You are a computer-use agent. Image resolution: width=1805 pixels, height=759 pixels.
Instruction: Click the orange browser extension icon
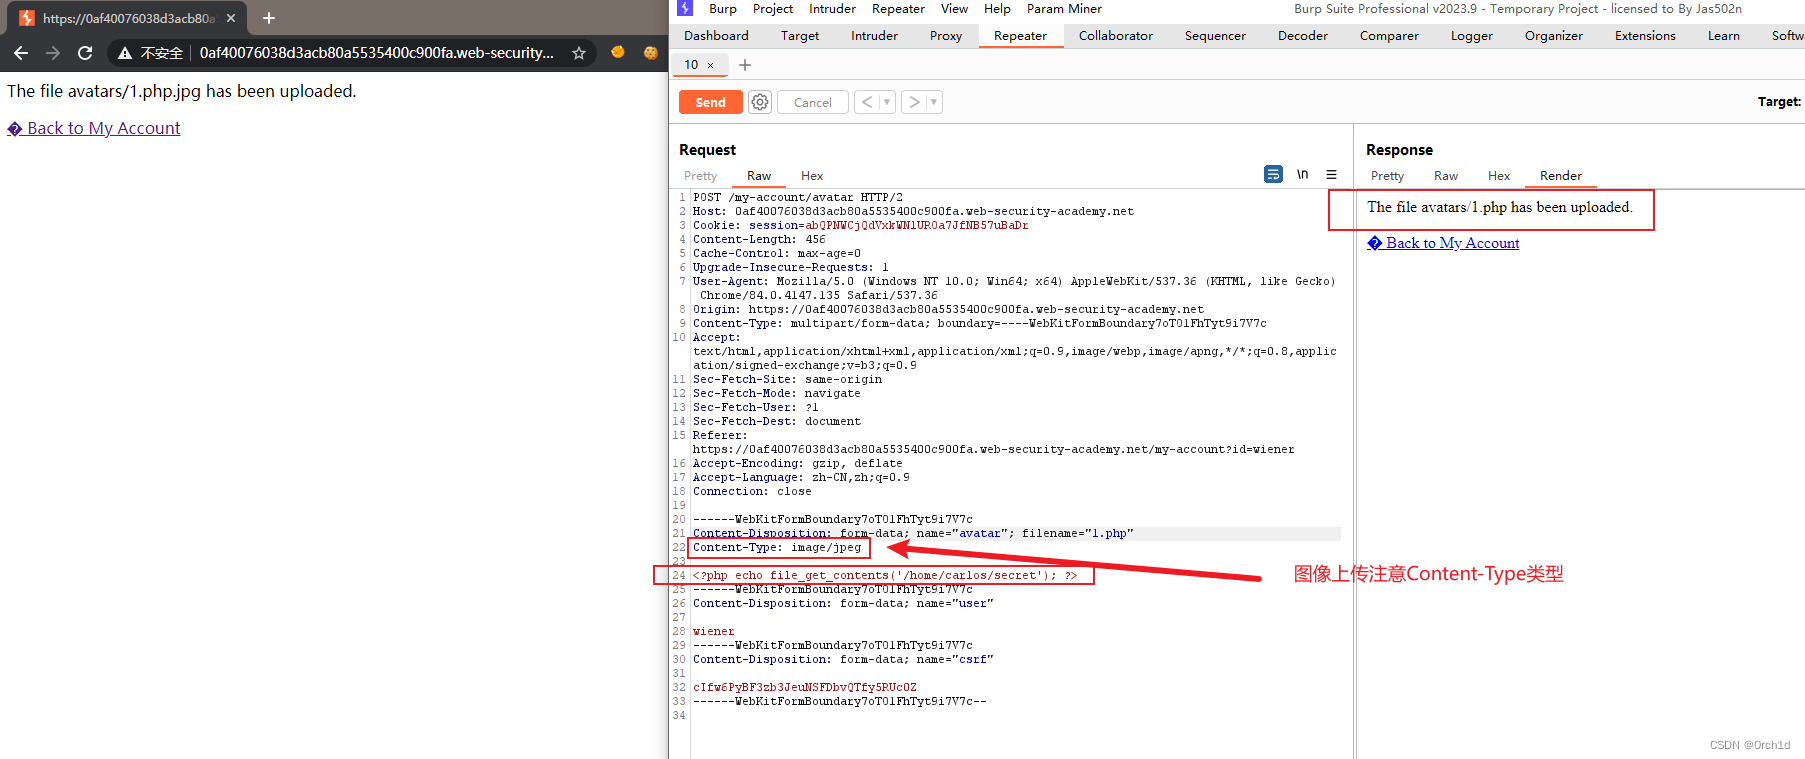pos(618,52)
